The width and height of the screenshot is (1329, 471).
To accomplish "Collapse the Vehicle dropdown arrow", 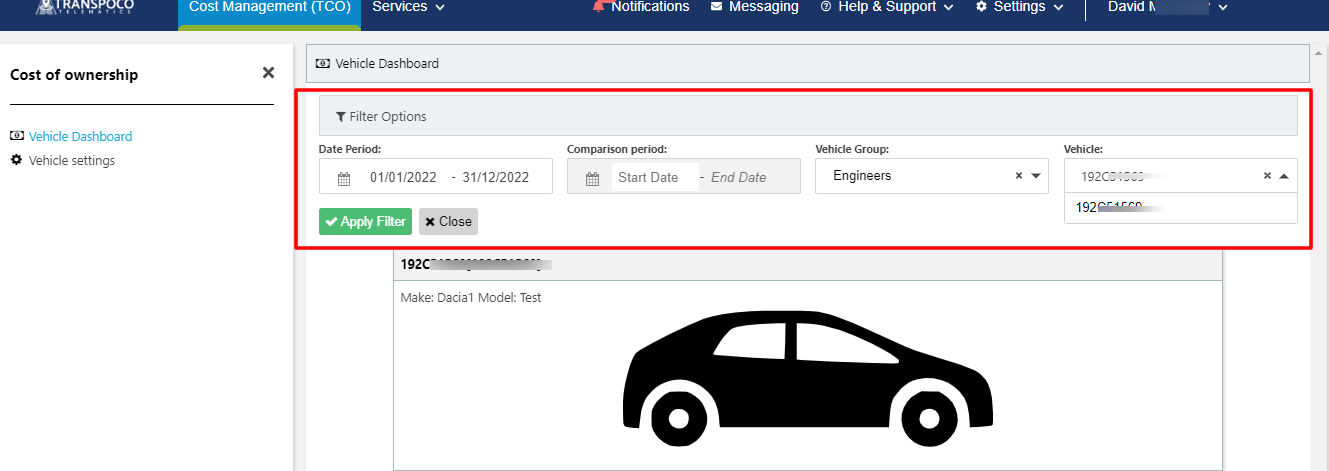I will coord(1283,176).
